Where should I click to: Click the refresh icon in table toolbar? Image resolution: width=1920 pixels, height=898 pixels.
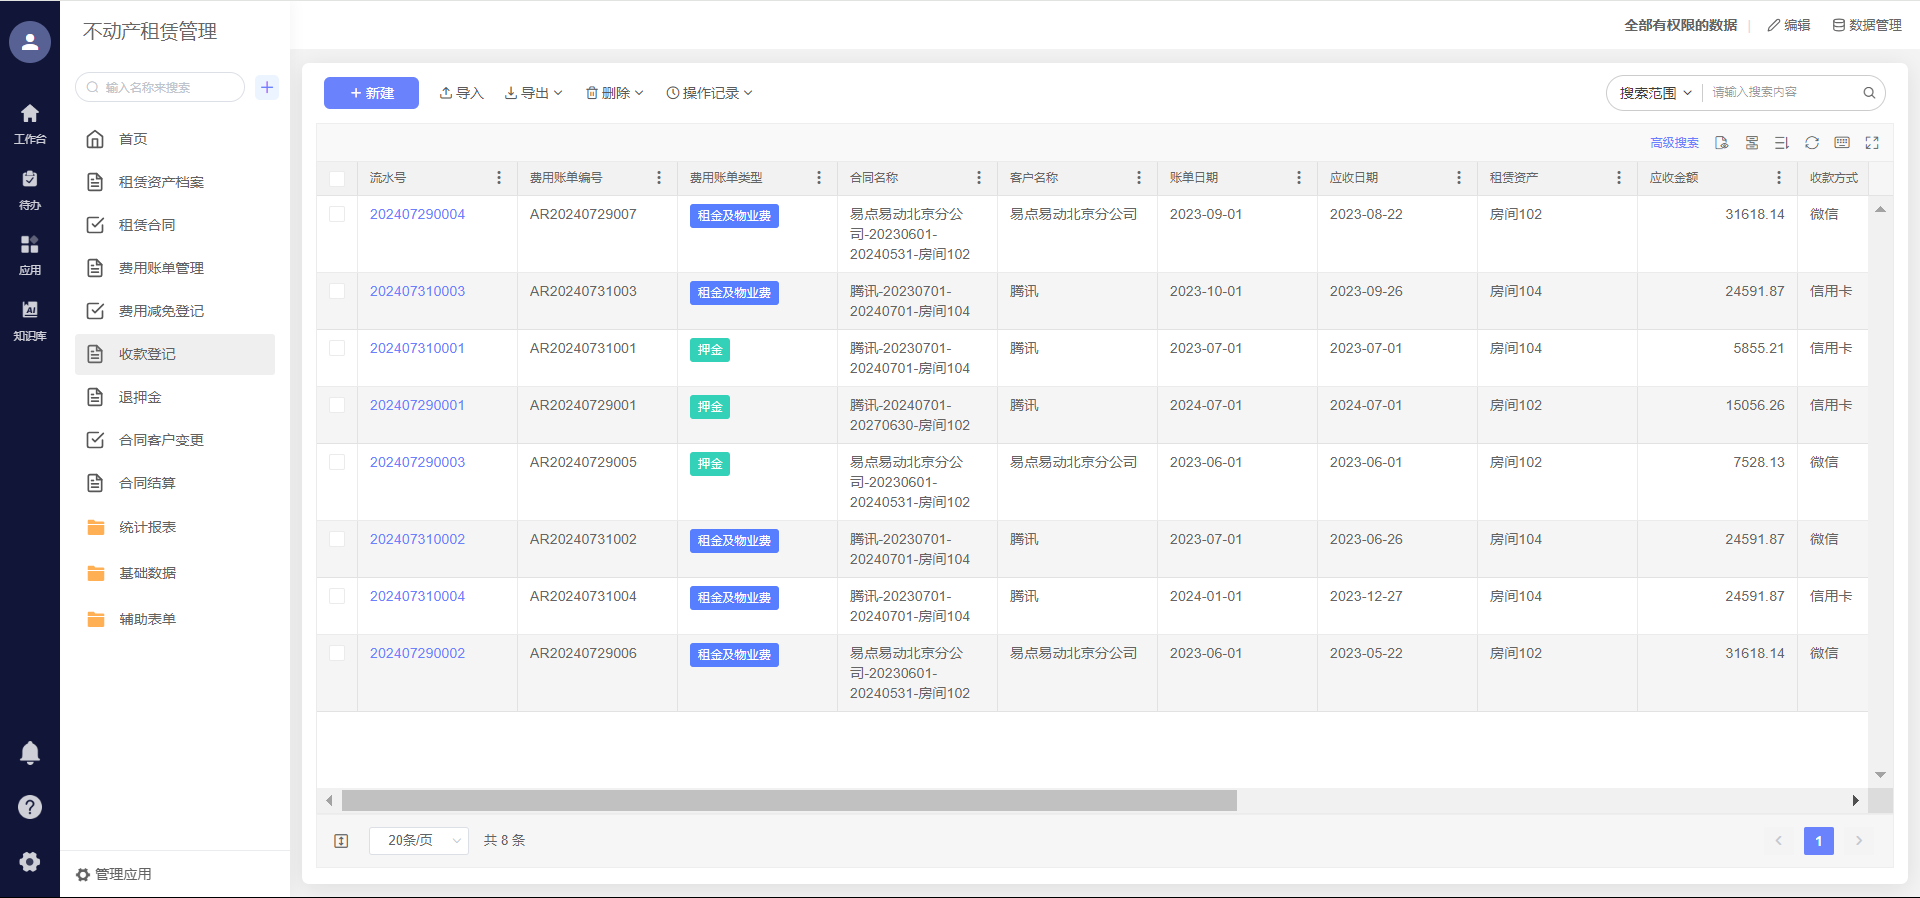[1811, 143]
